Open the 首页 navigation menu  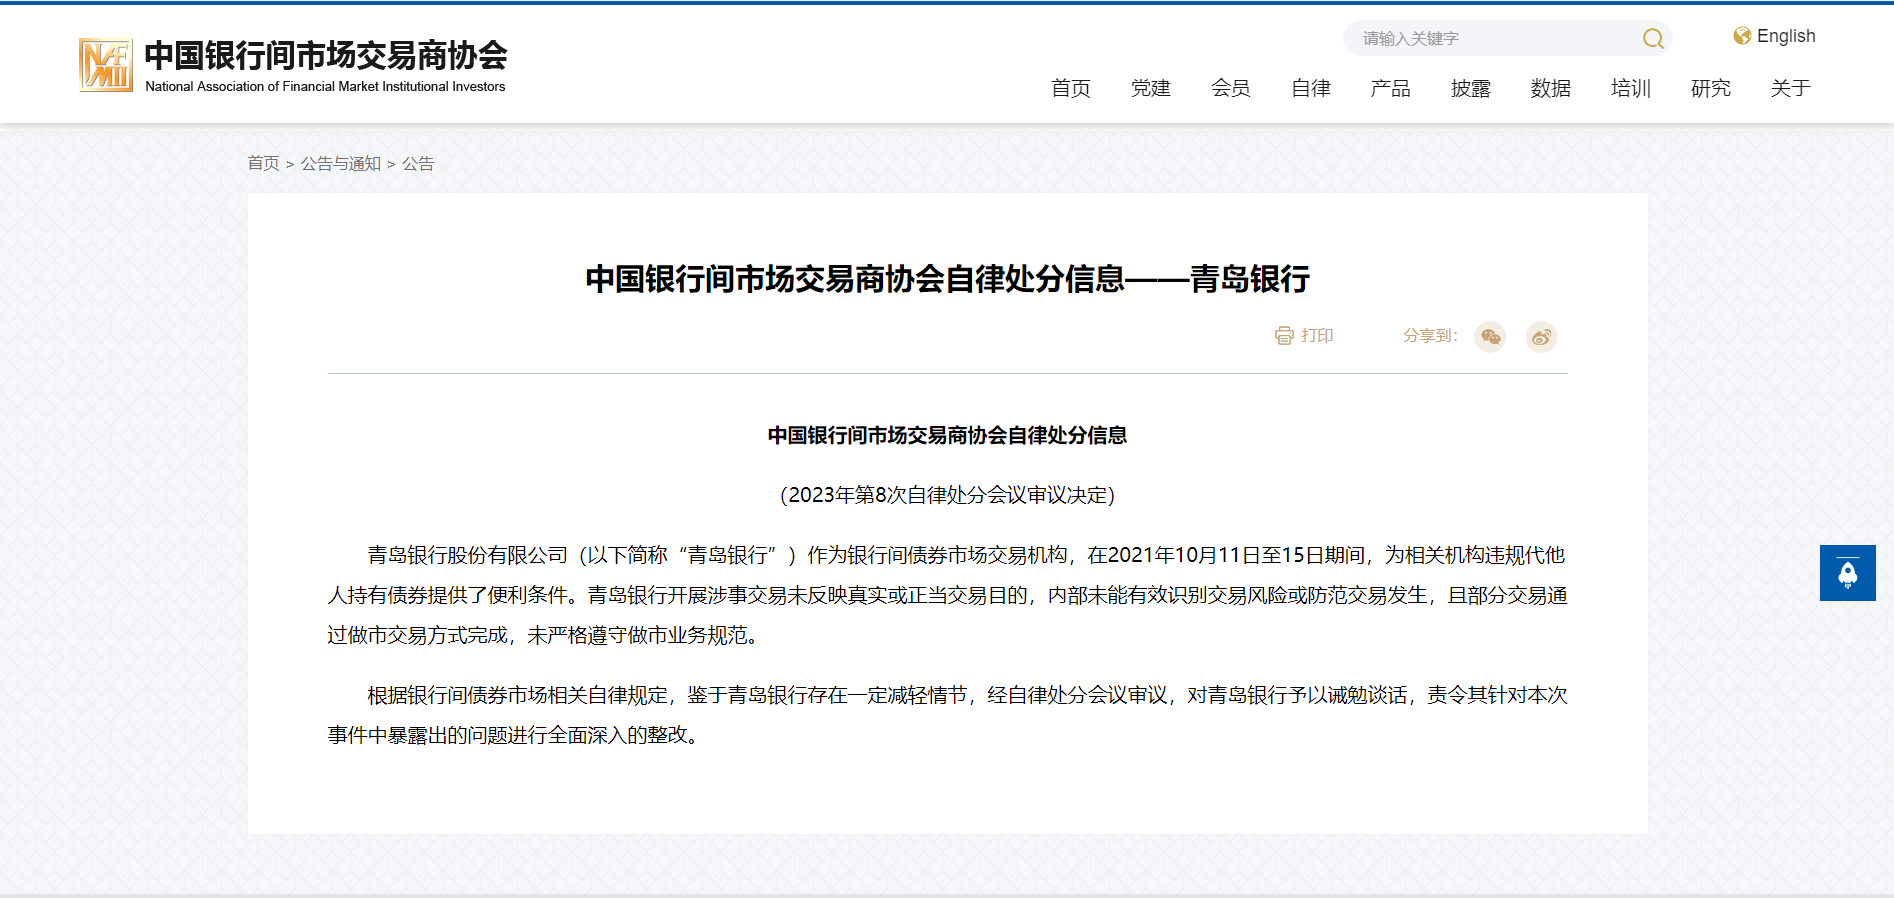tap(1070, 88)
